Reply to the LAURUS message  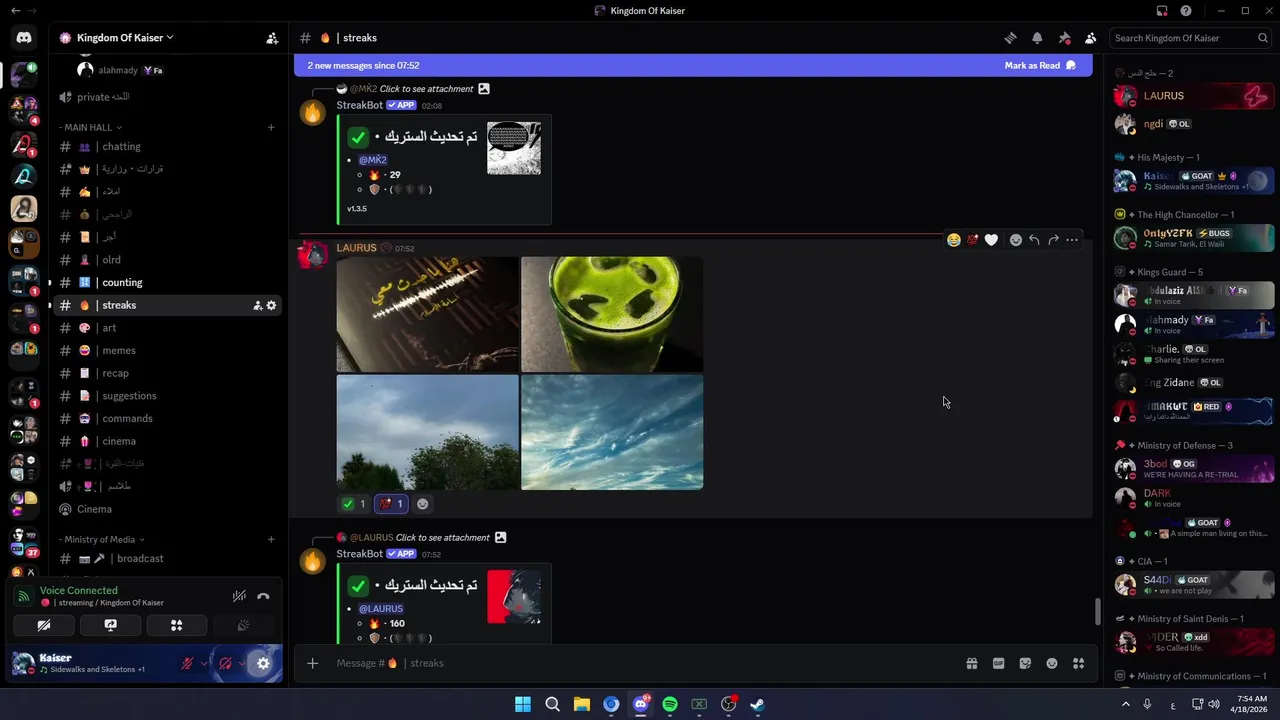[1034, 240]
